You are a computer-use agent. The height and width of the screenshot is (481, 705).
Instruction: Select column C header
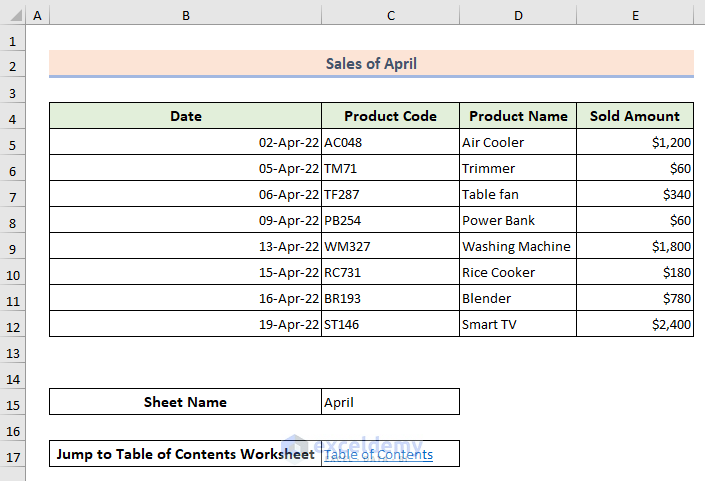pyautogui.click(x=390, y=16)
